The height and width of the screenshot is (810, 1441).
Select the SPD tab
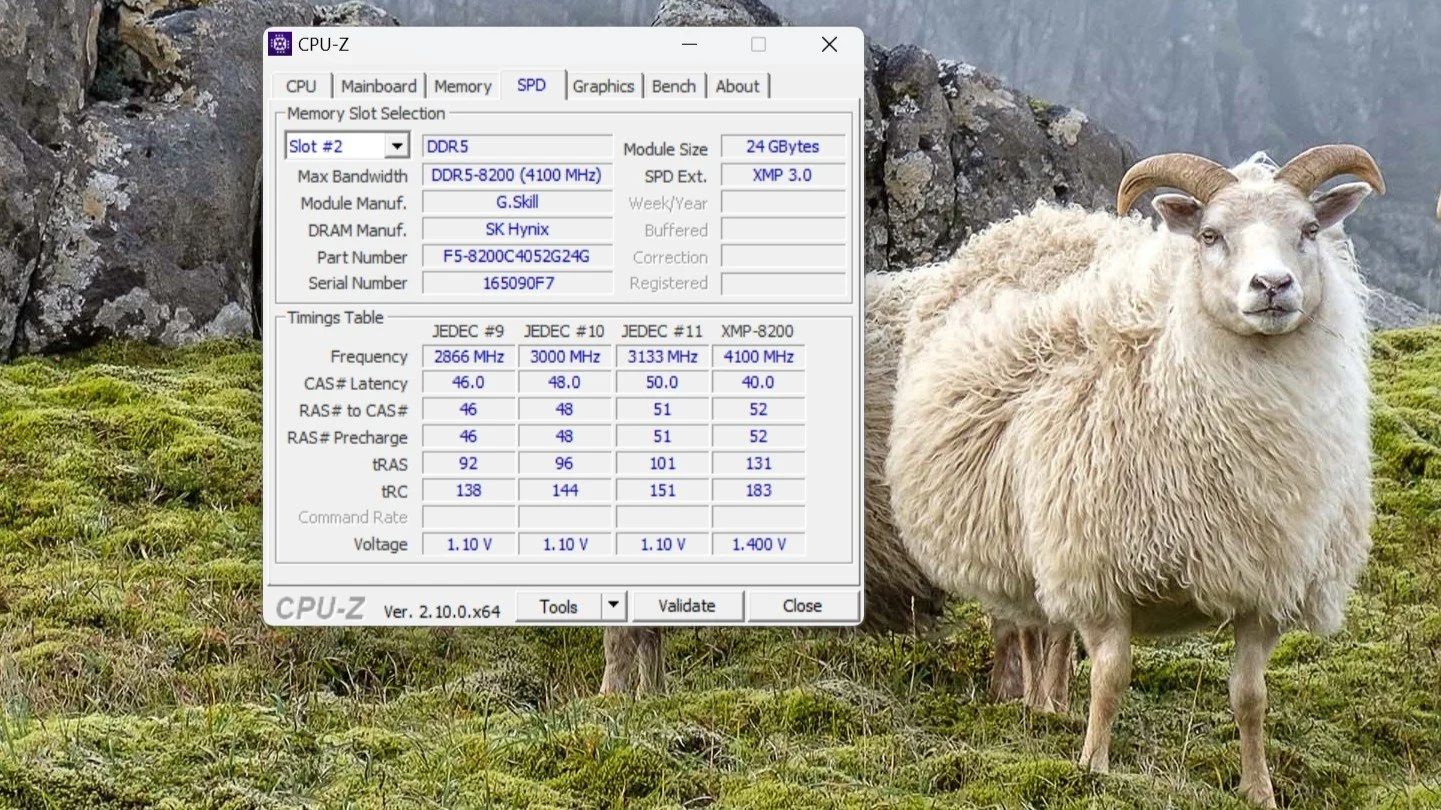tap(532, 85)
